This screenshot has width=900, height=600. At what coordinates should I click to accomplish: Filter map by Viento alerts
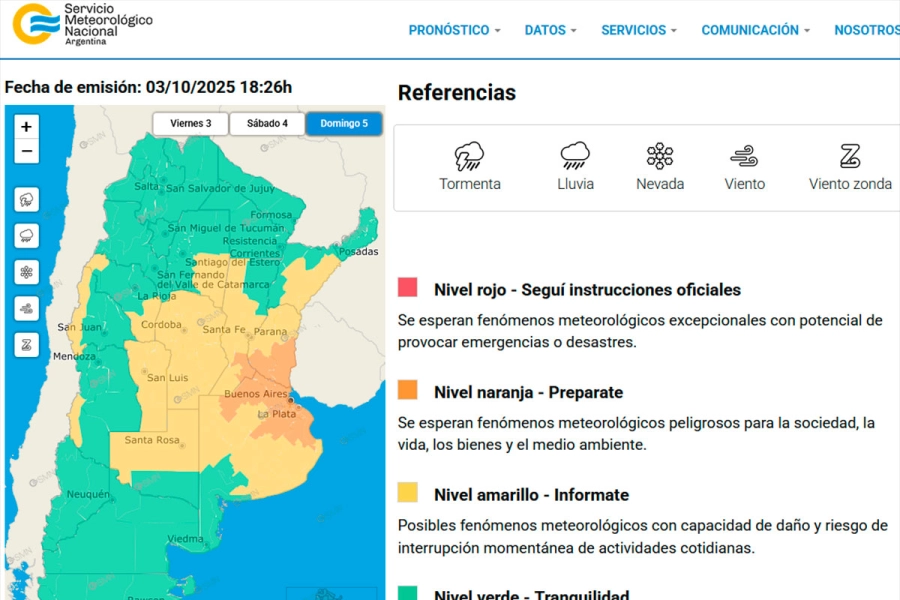point(27,308)
